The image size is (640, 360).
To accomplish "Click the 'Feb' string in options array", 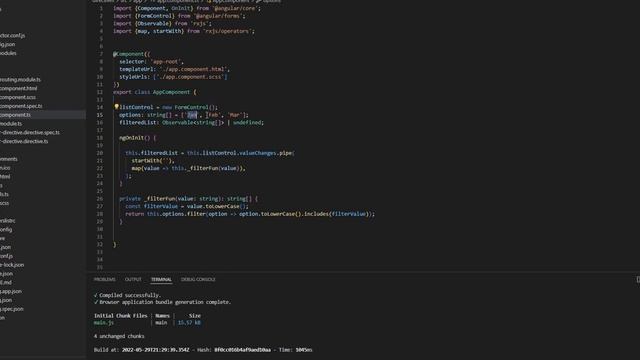I will [213, 115].
